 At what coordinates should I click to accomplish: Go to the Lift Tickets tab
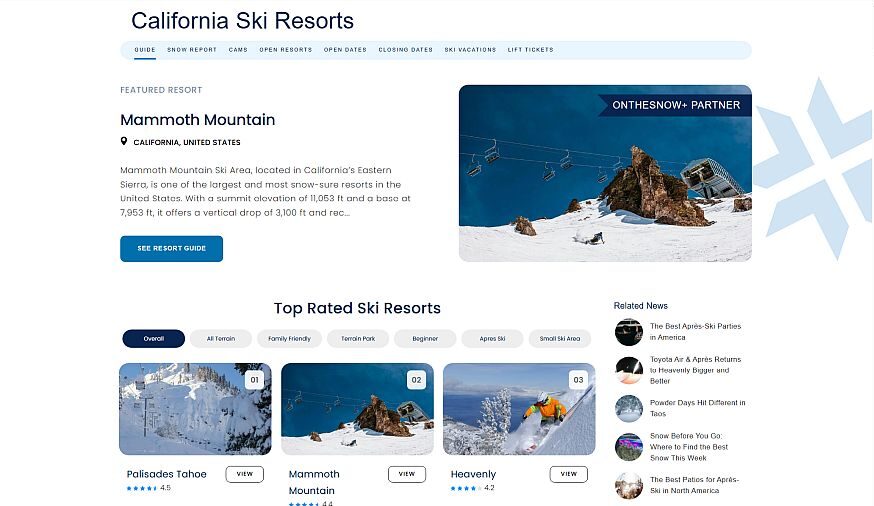tap(530, 50)
